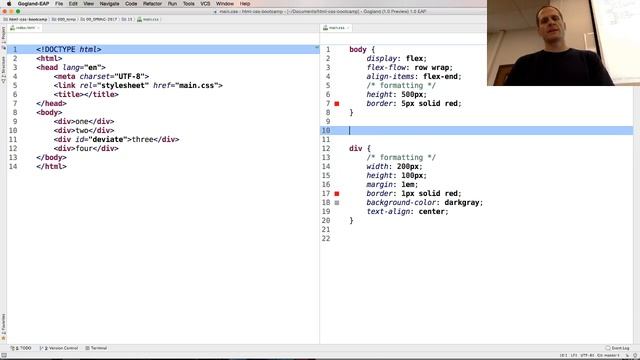640x360 pixels.
Task: Click 00_SPRING-2017 breadcrumb in navigation bar
Action: 98,19
